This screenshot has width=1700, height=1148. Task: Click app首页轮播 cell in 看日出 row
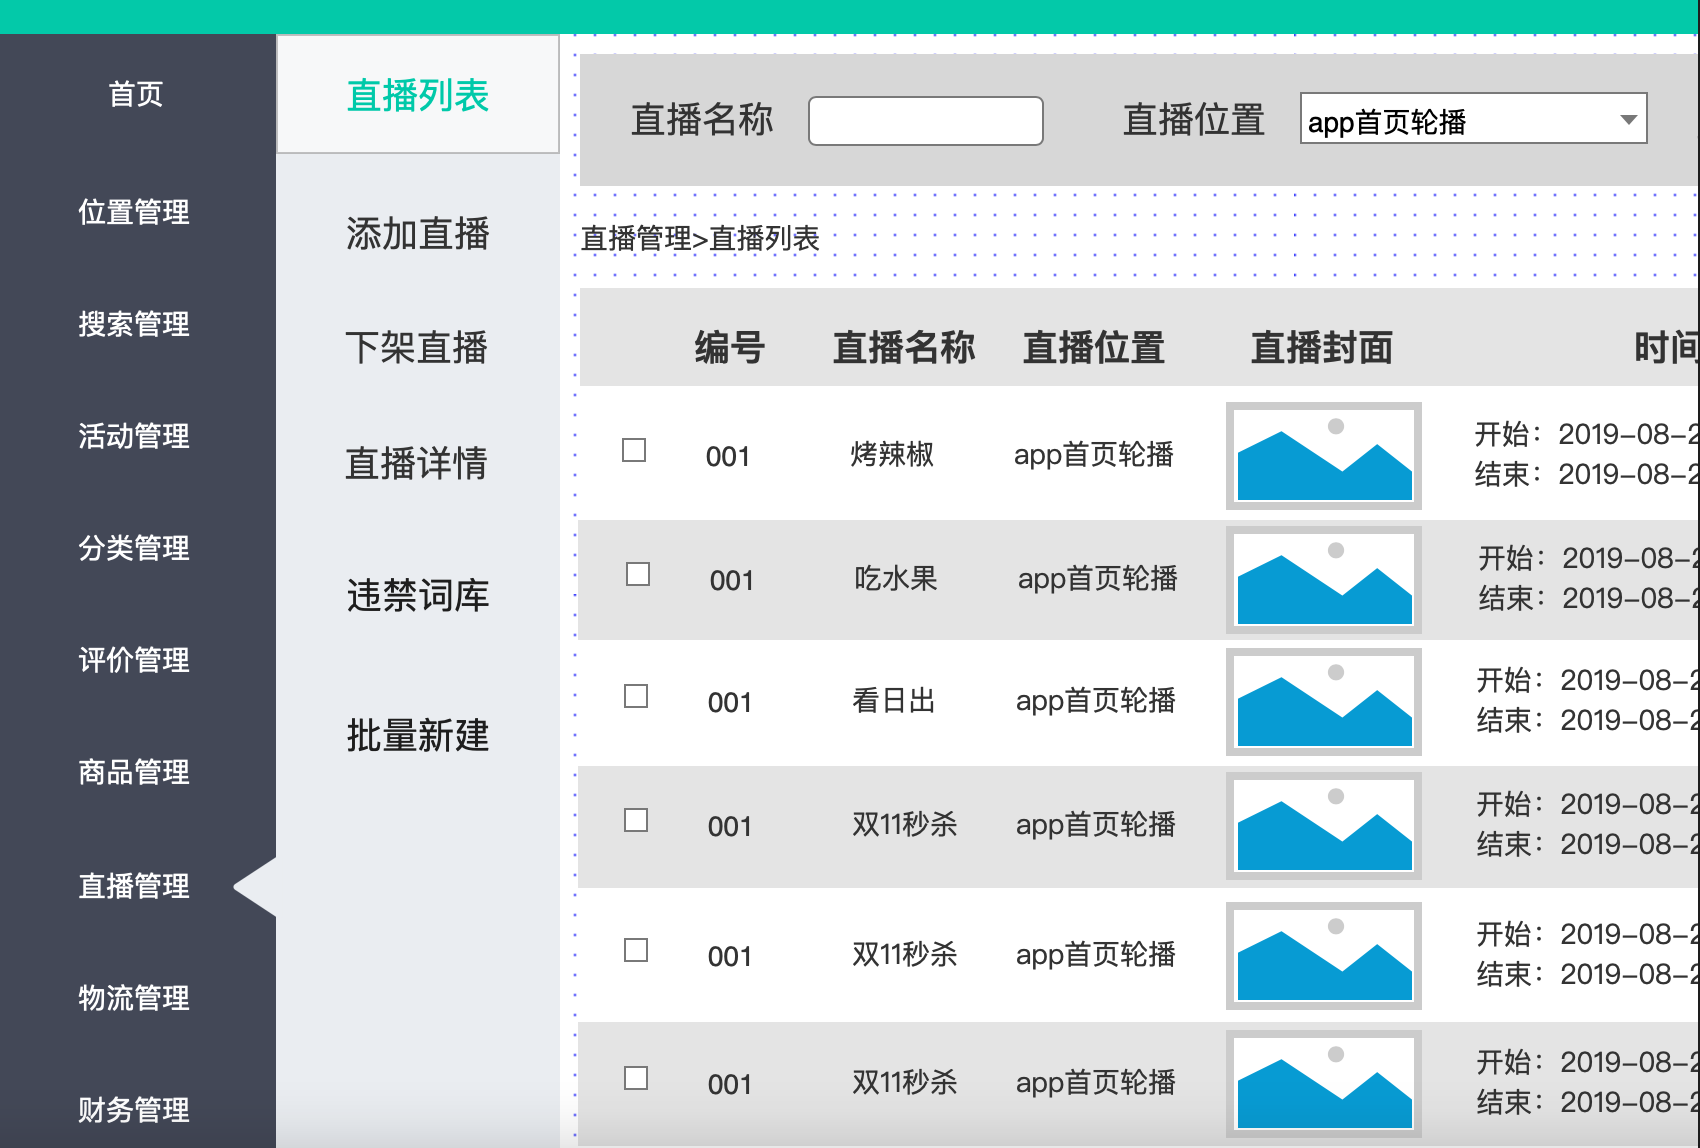pos(1096,700)
